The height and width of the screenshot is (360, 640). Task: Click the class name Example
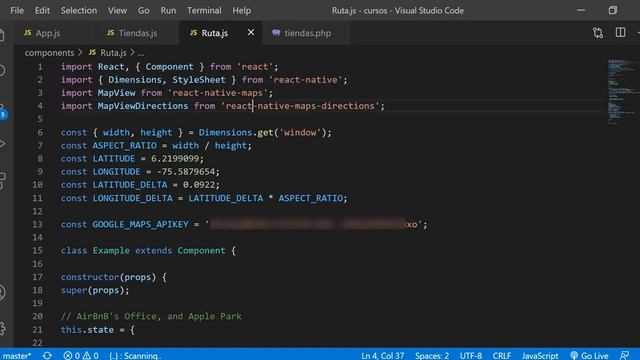(x=111, y=250)
